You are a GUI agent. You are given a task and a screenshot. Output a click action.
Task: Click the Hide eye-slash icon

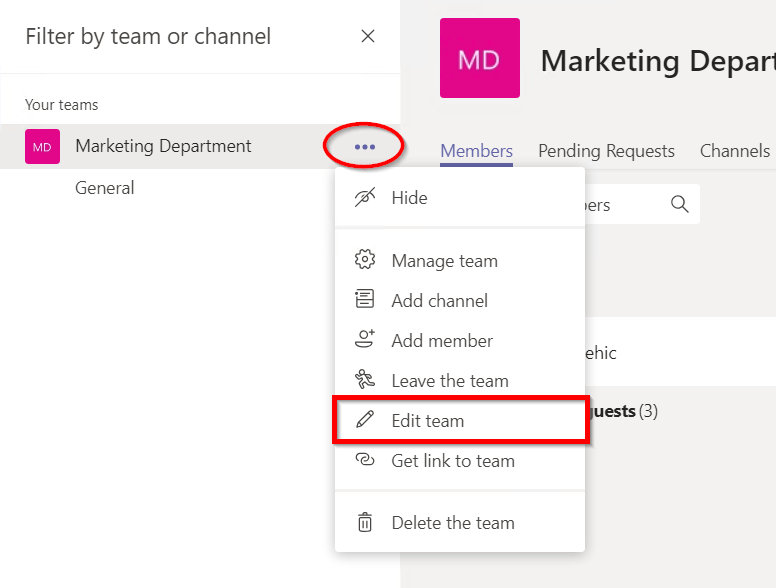pos(365,198)
